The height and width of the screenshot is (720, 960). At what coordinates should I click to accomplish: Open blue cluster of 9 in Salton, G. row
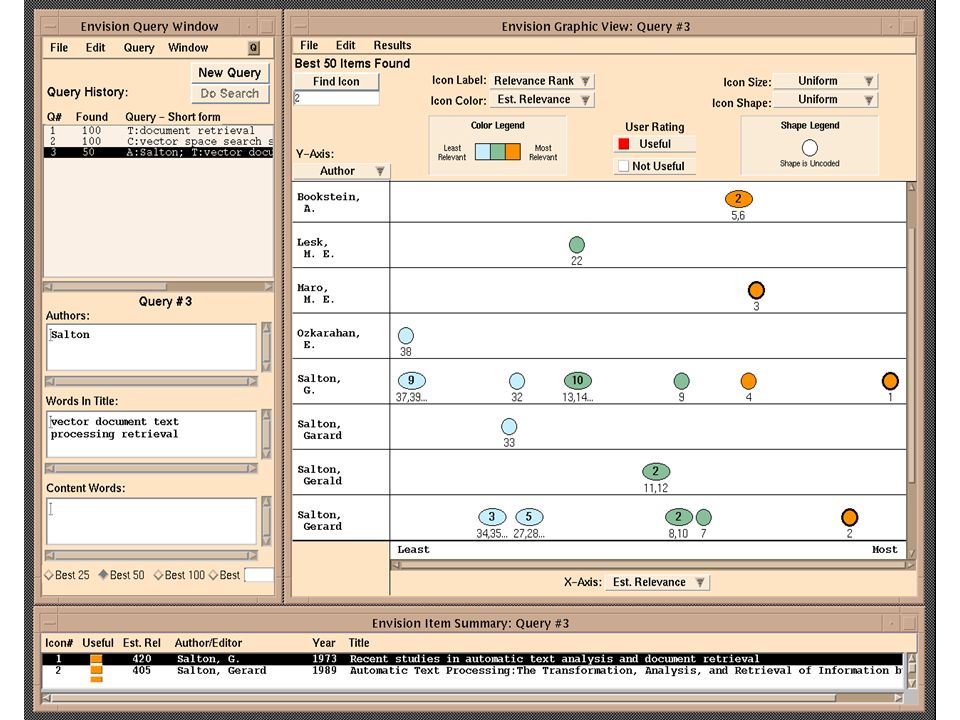(411, 380)
